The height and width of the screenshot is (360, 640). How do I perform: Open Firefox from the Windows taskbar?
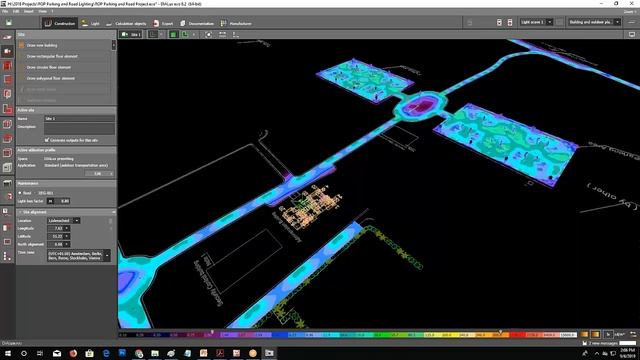(x=73, y=353)
